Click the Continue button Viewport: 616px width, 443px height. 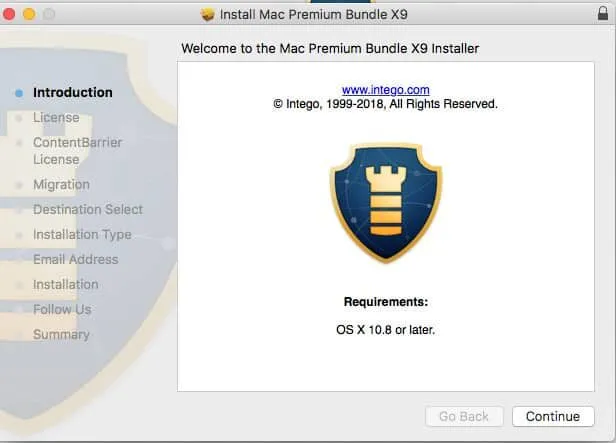click(553, 416)
